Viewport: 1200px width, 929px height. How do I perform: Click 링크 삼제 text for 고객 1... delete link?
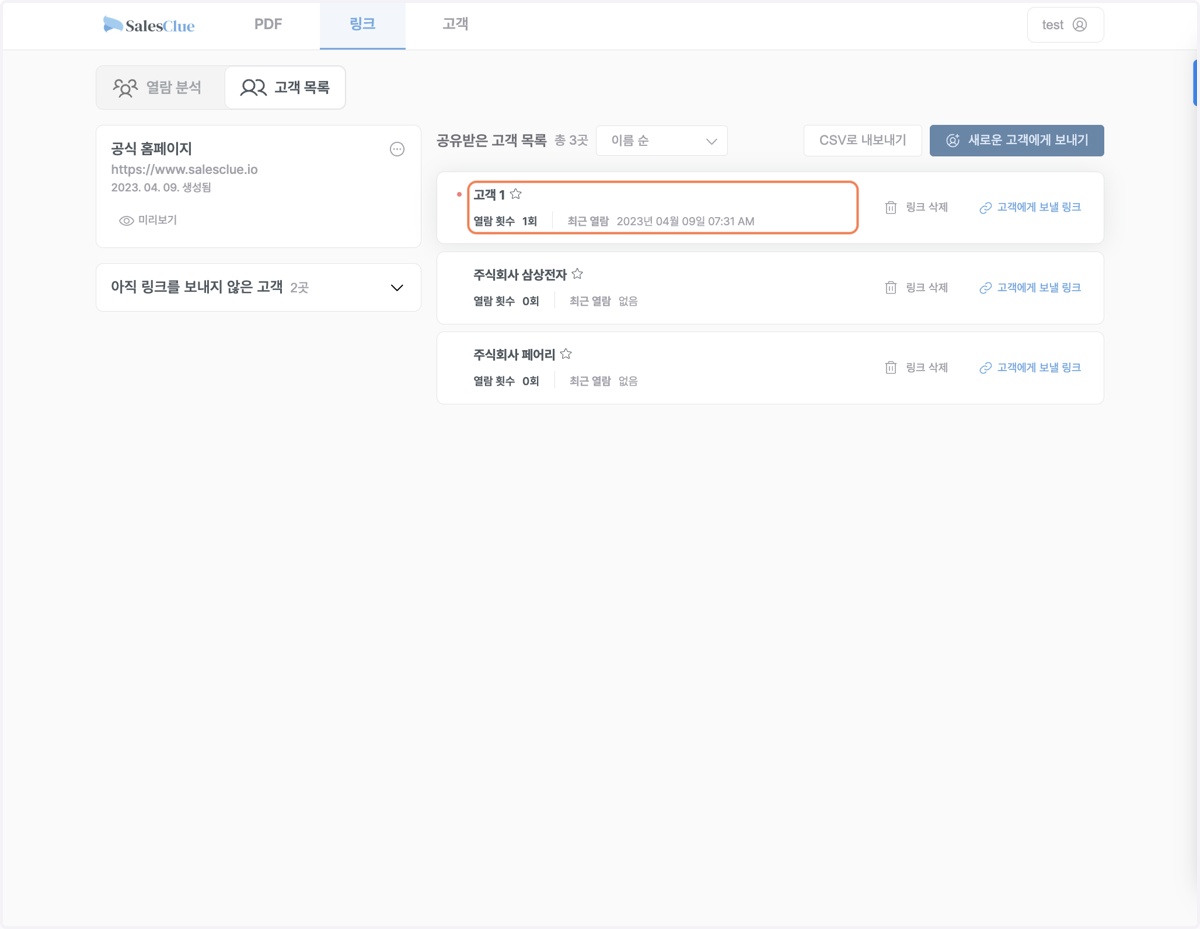tap(927, 207)
